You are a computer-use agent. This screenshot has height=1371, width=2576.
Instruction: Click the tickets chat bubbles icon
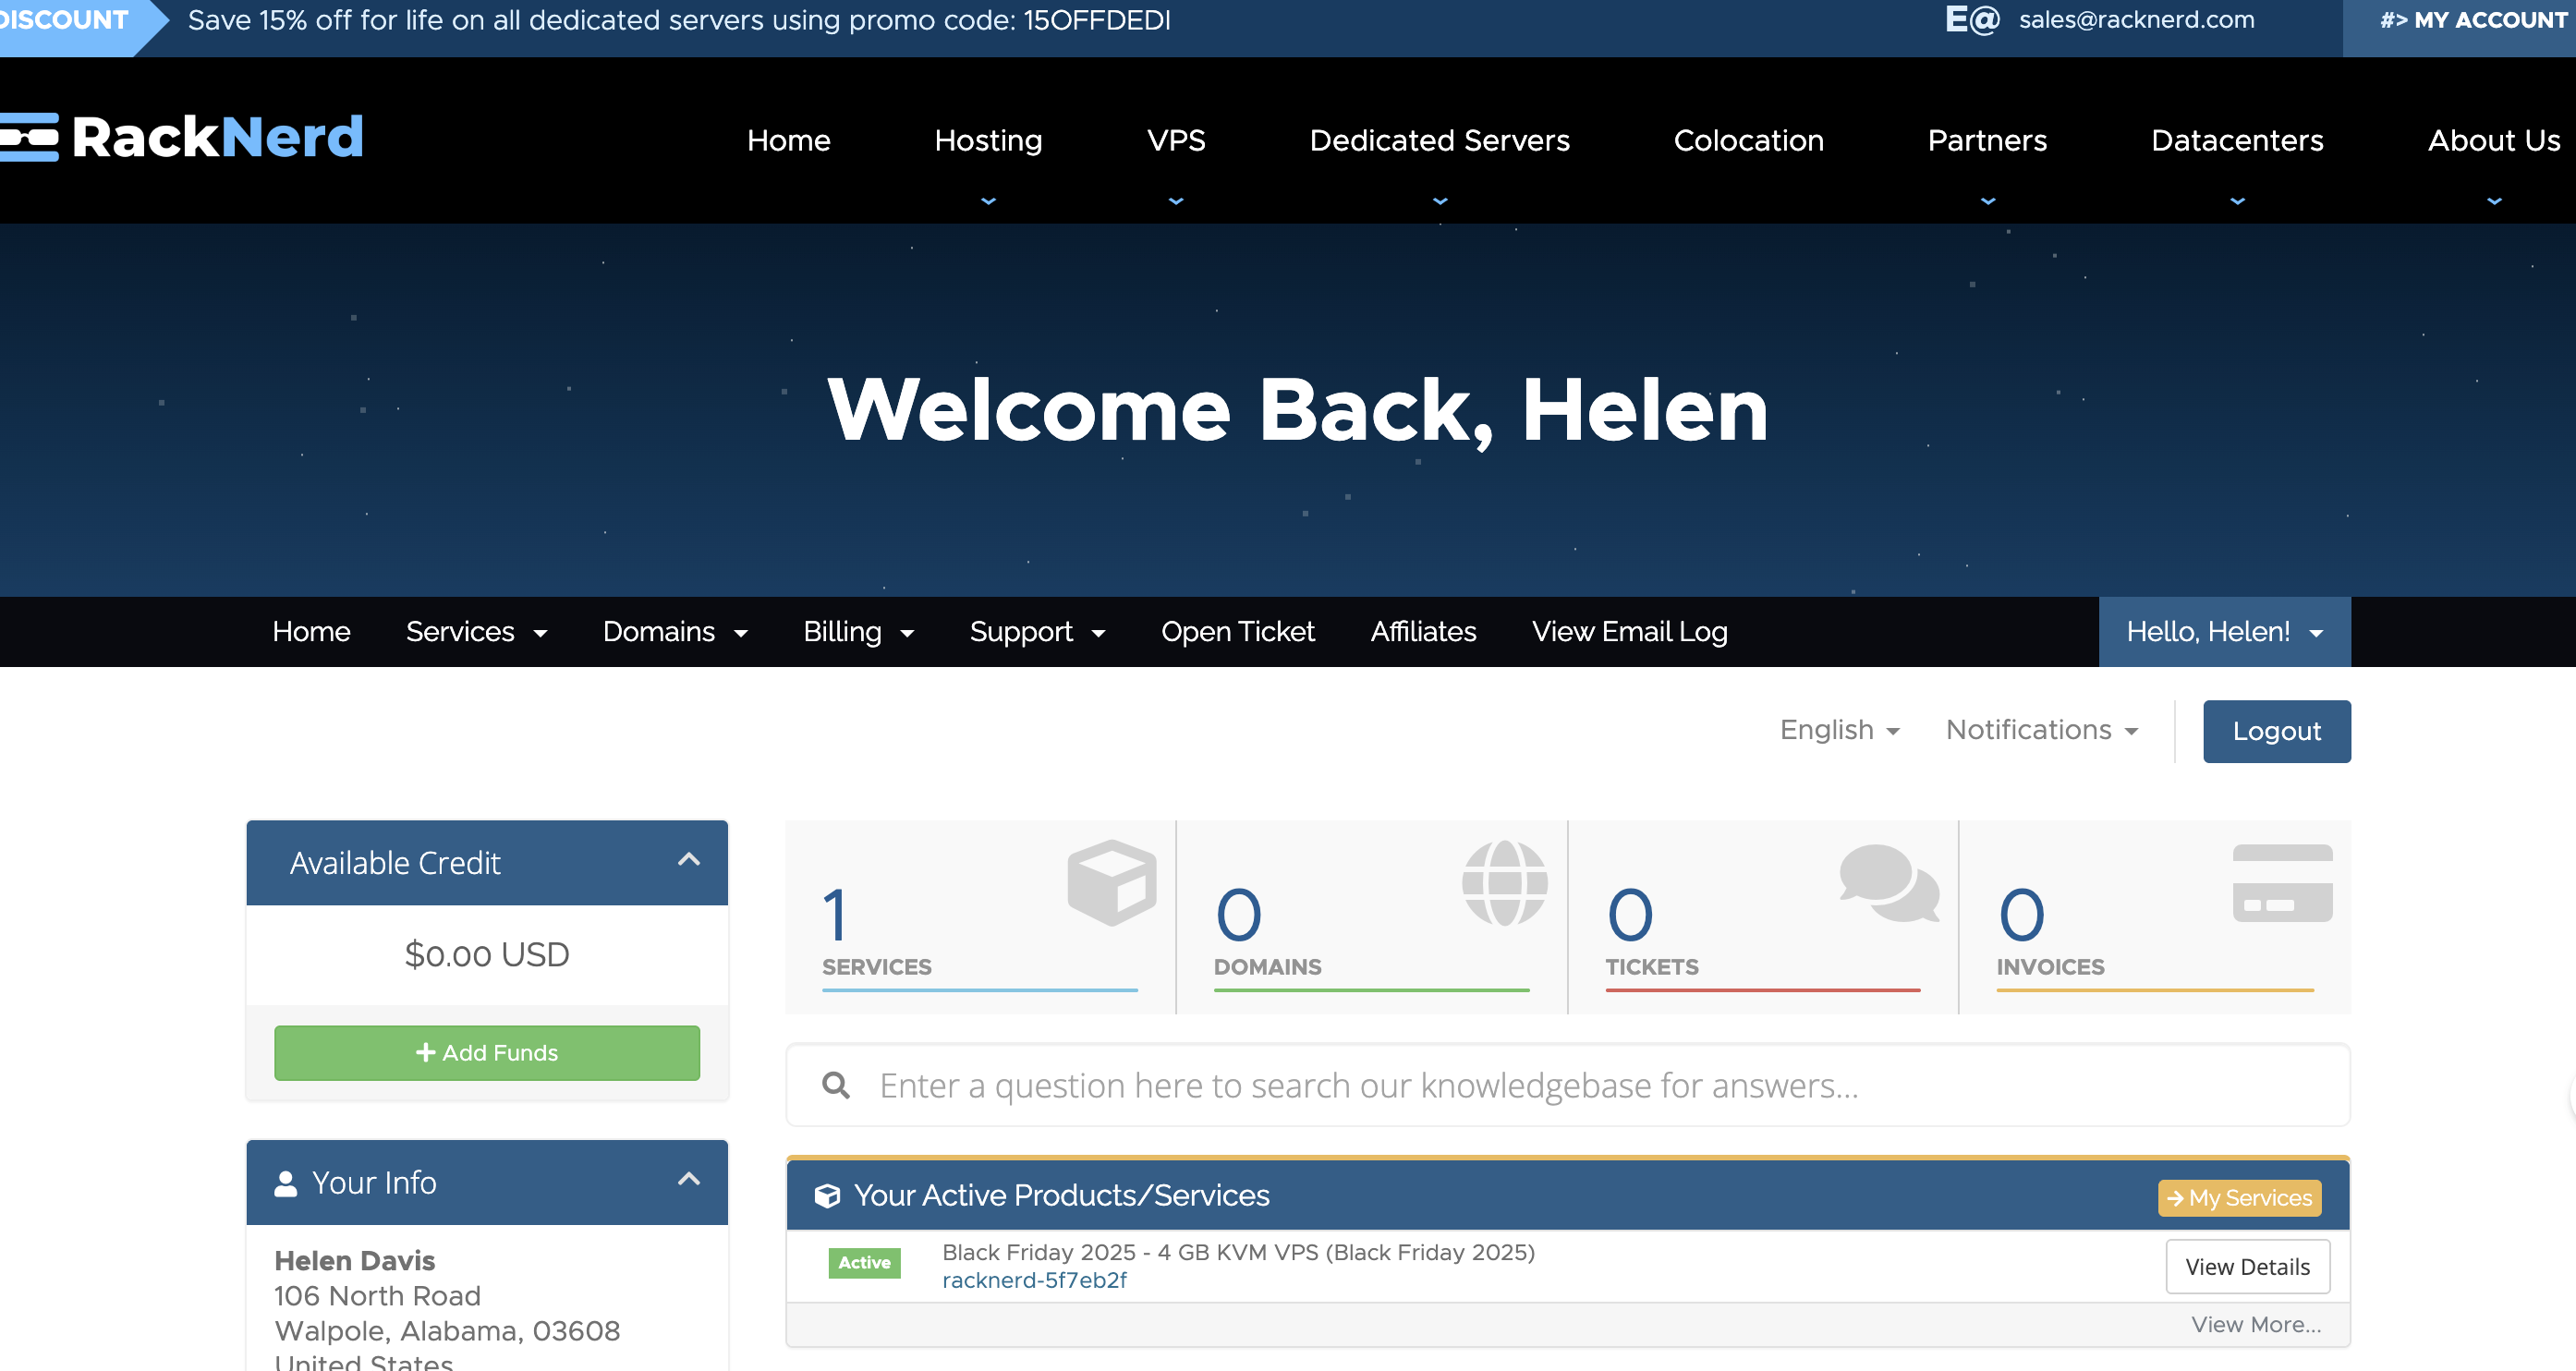(1889, 883)
